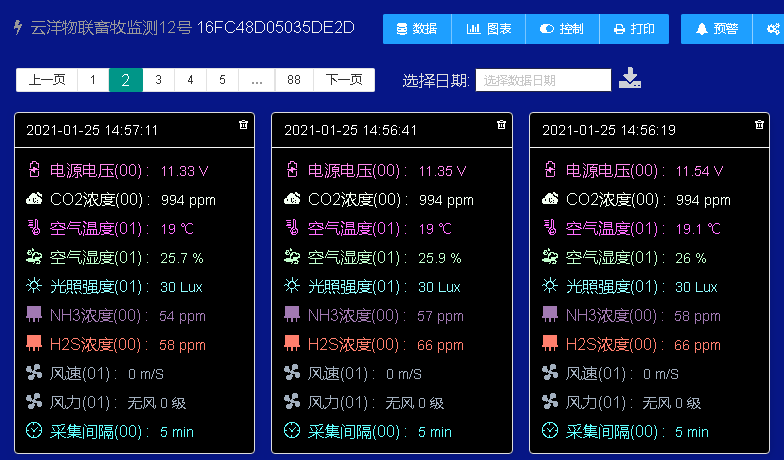The height and width of the screenshot is (460, 784).
Task: Delete the 14:57:11 record with trash icon
Action: (x=243, y=125)
